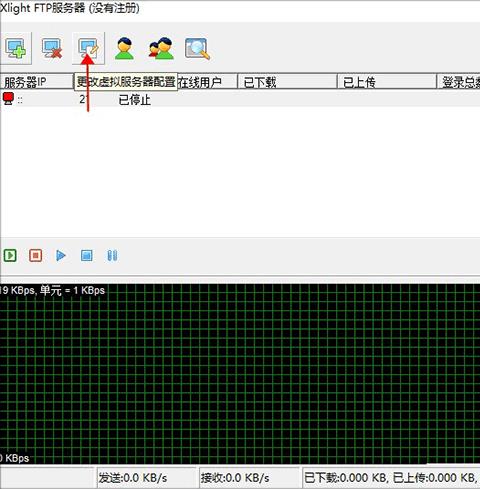480x489 pixels.
Task: Click the delete virtual server icon
Action: coord(52,49)
